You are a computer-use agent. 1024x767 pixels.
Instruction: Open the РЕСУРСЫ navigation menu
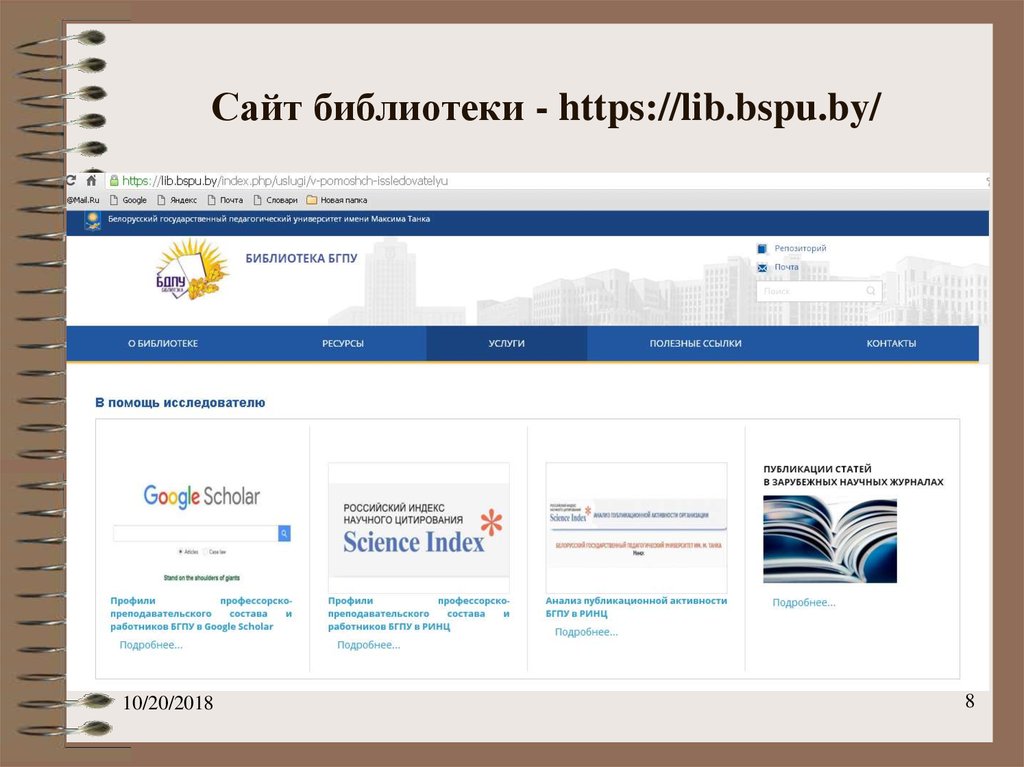(x=342, y=342)
